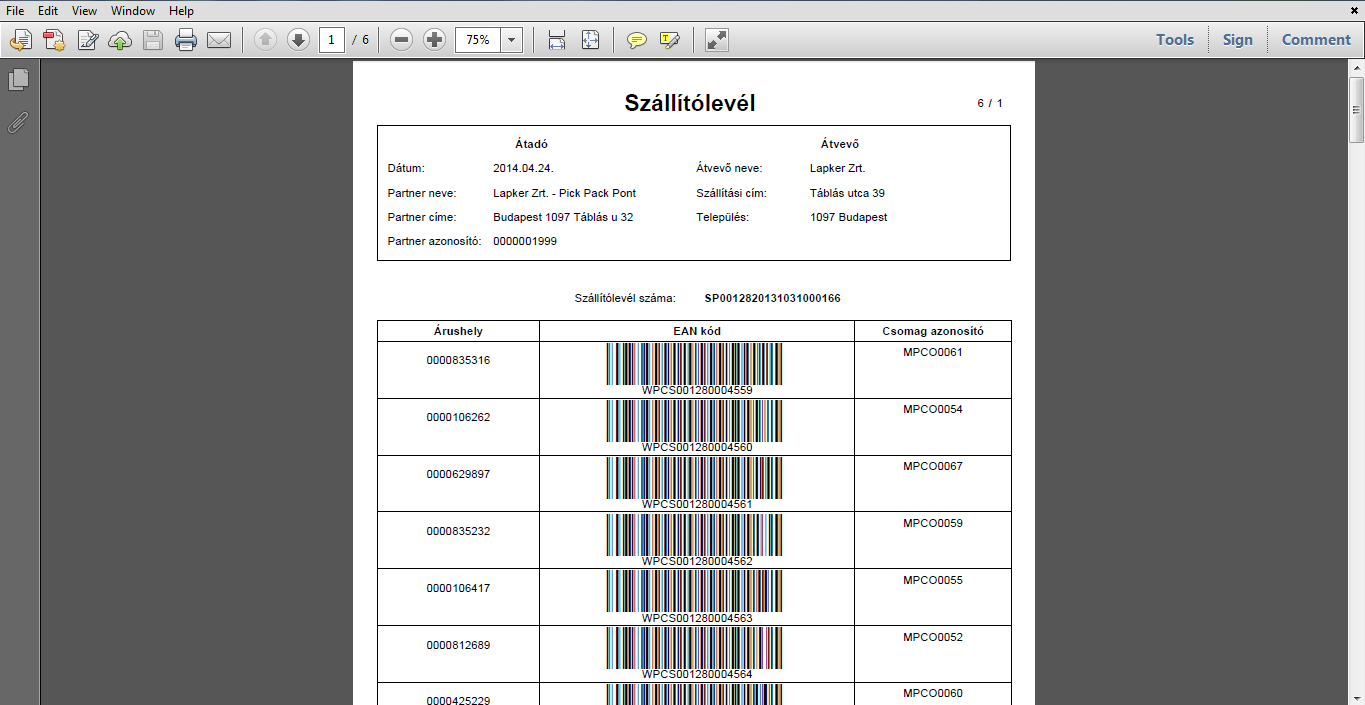
Task: Click the vertical scrollbar thumb
Action: coord(1357,109)
